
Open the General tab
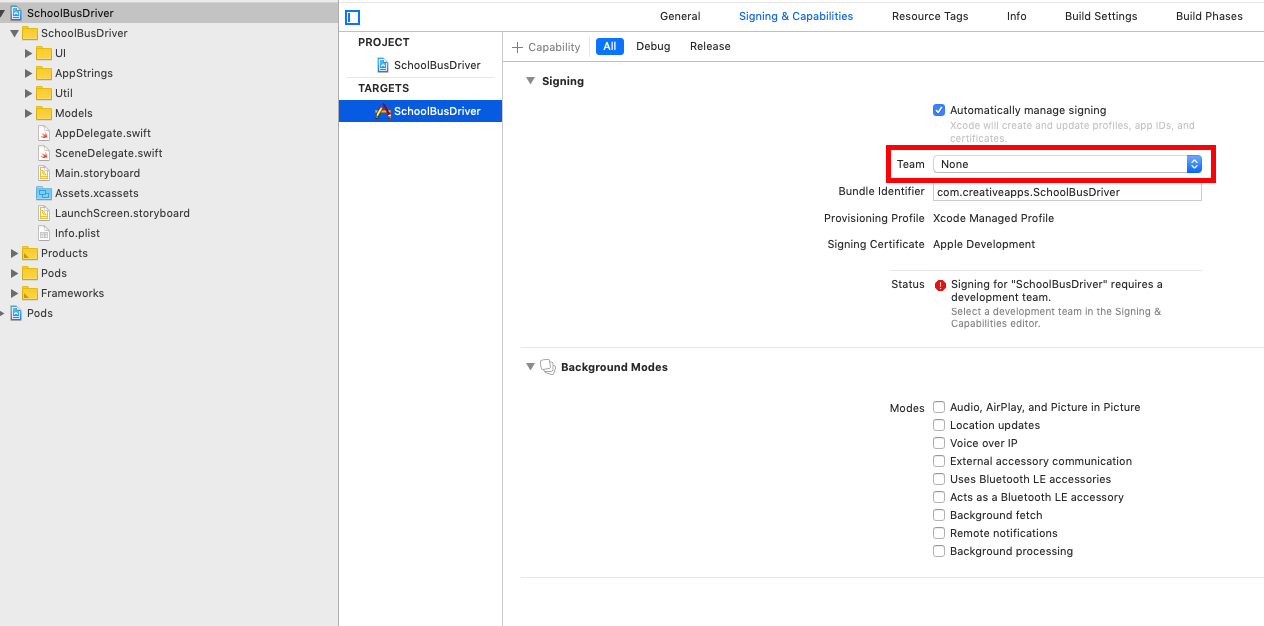tap(680, 16)
